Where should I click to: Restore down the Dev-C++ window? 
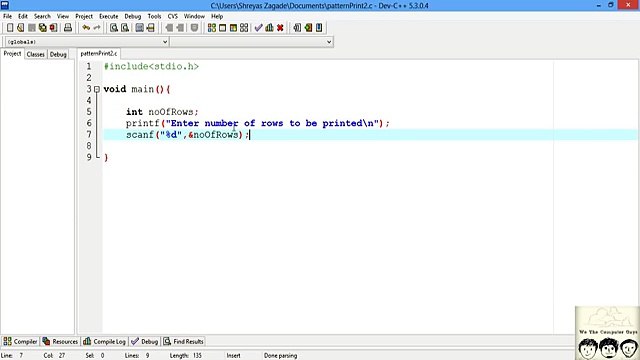point(611,5)
